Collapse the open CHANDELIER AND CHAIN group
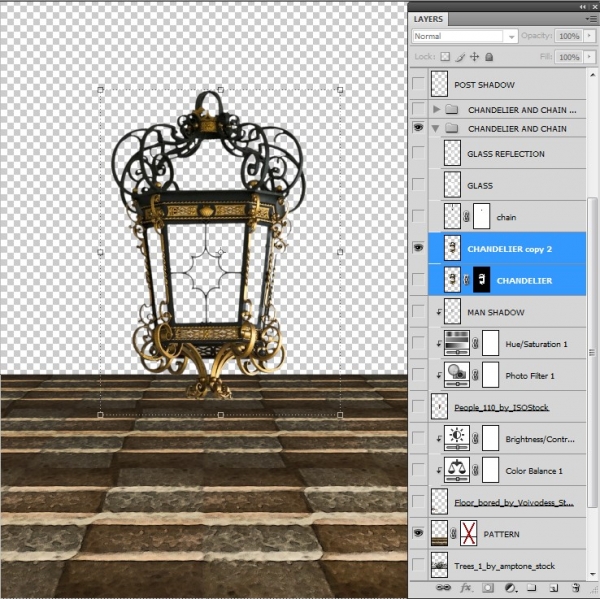Image resolution: width=600 pixels, height=599 pixels. [x=435, y=129]
